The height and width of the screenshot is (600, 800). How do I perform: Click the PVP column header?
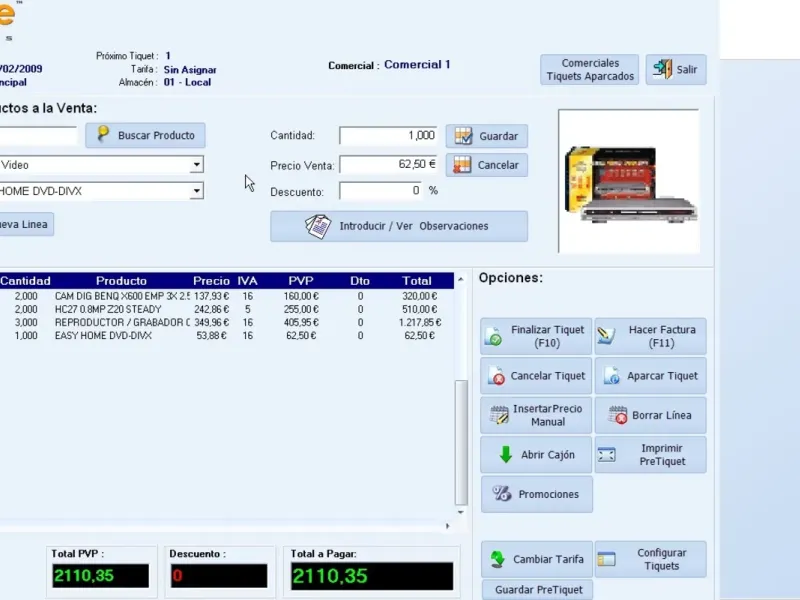301,281
